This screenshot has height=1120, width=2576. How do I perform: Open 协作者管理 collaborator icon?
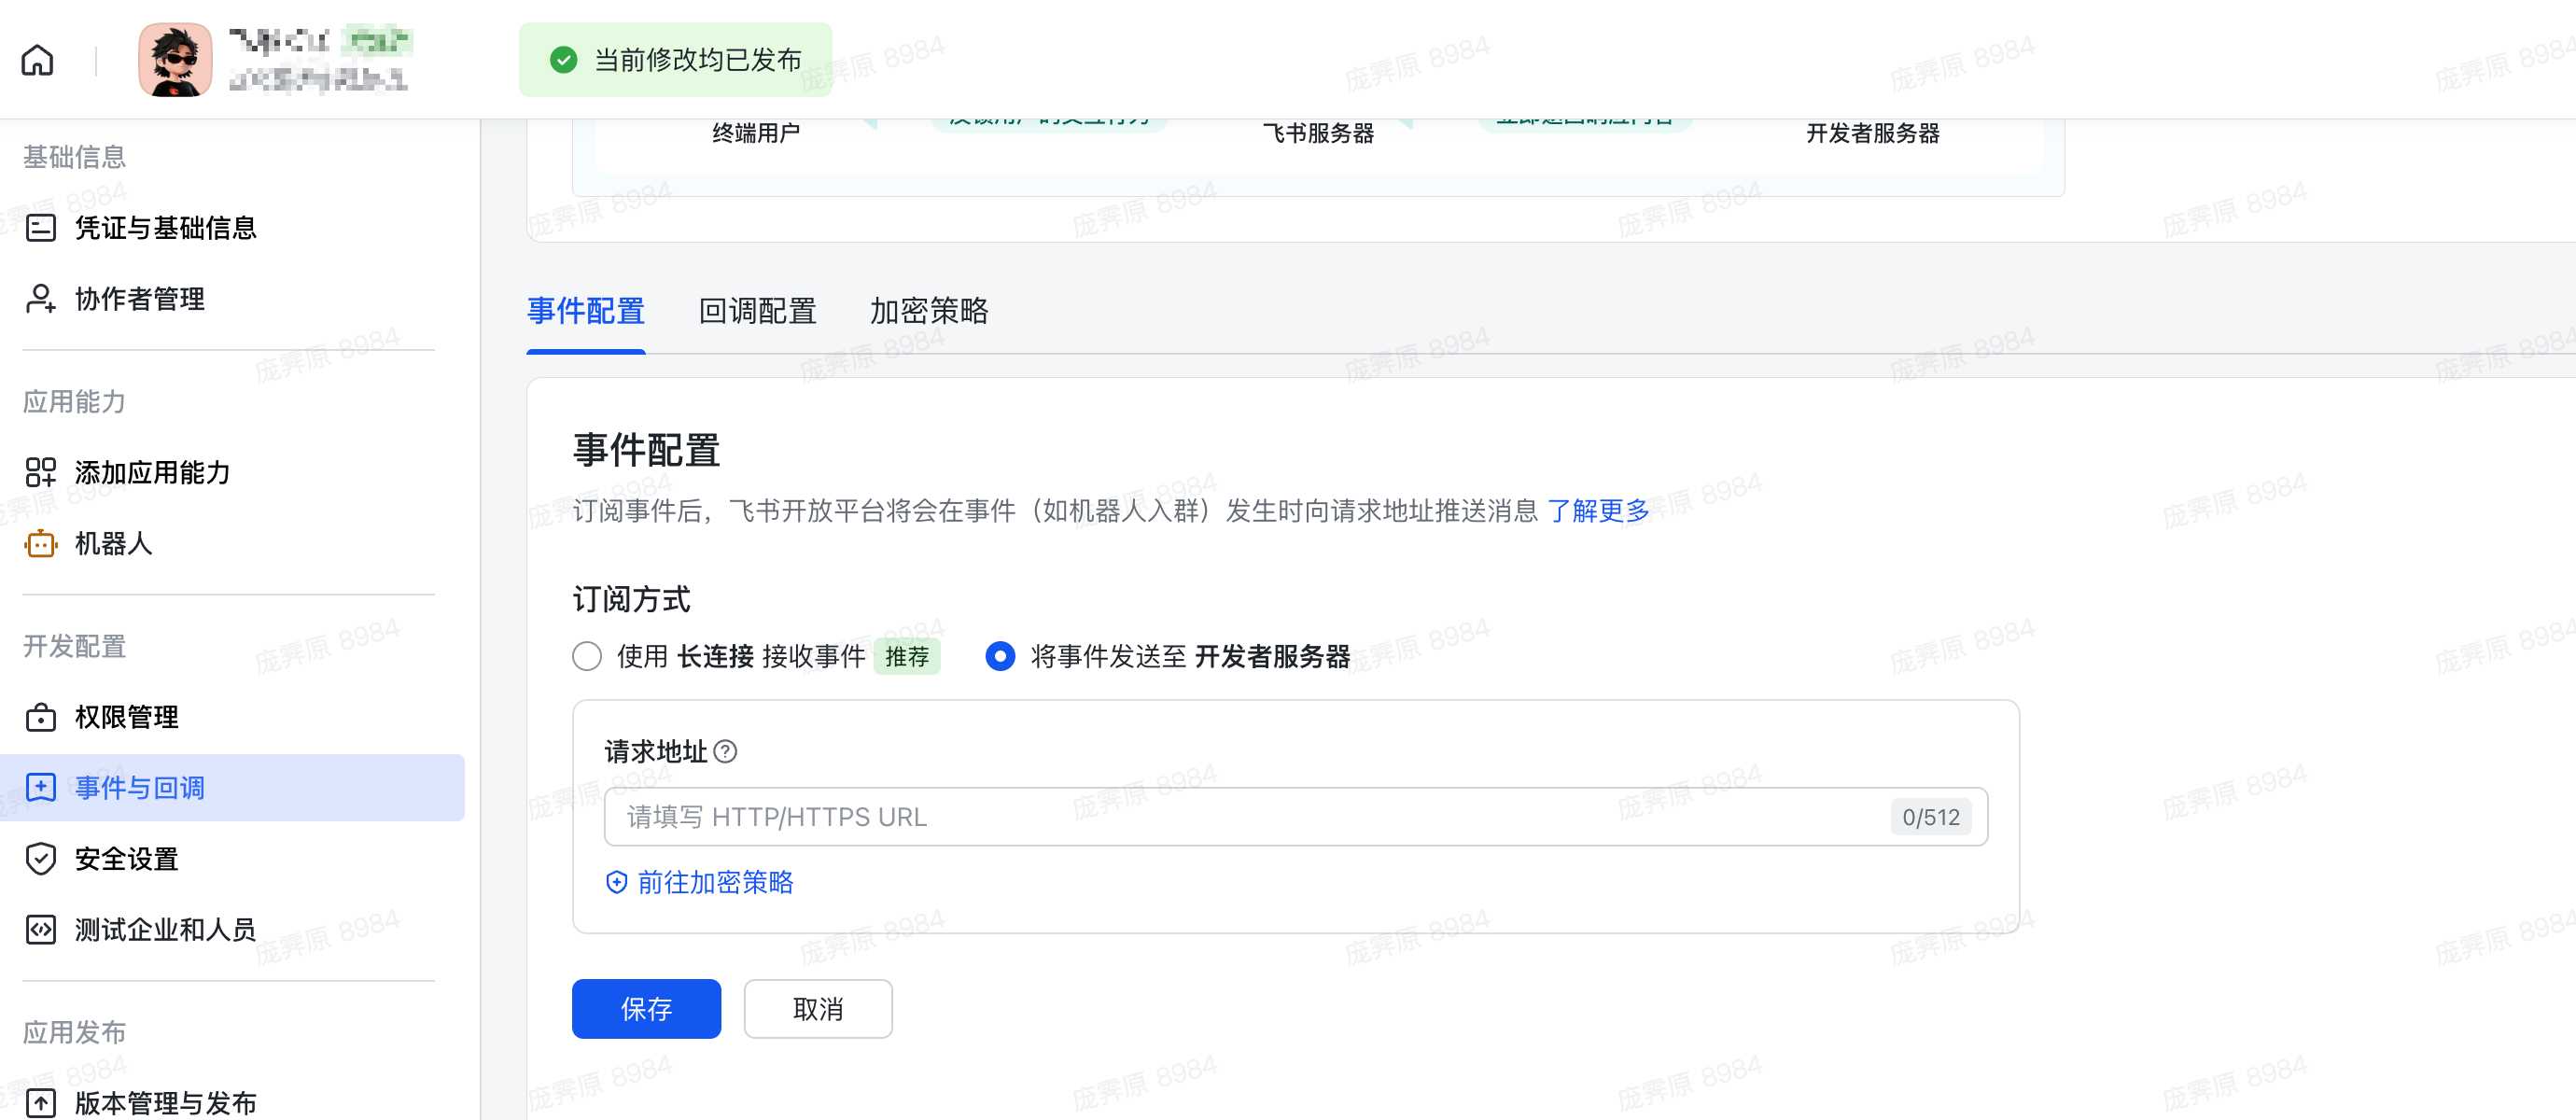click(x=41, y=299)
